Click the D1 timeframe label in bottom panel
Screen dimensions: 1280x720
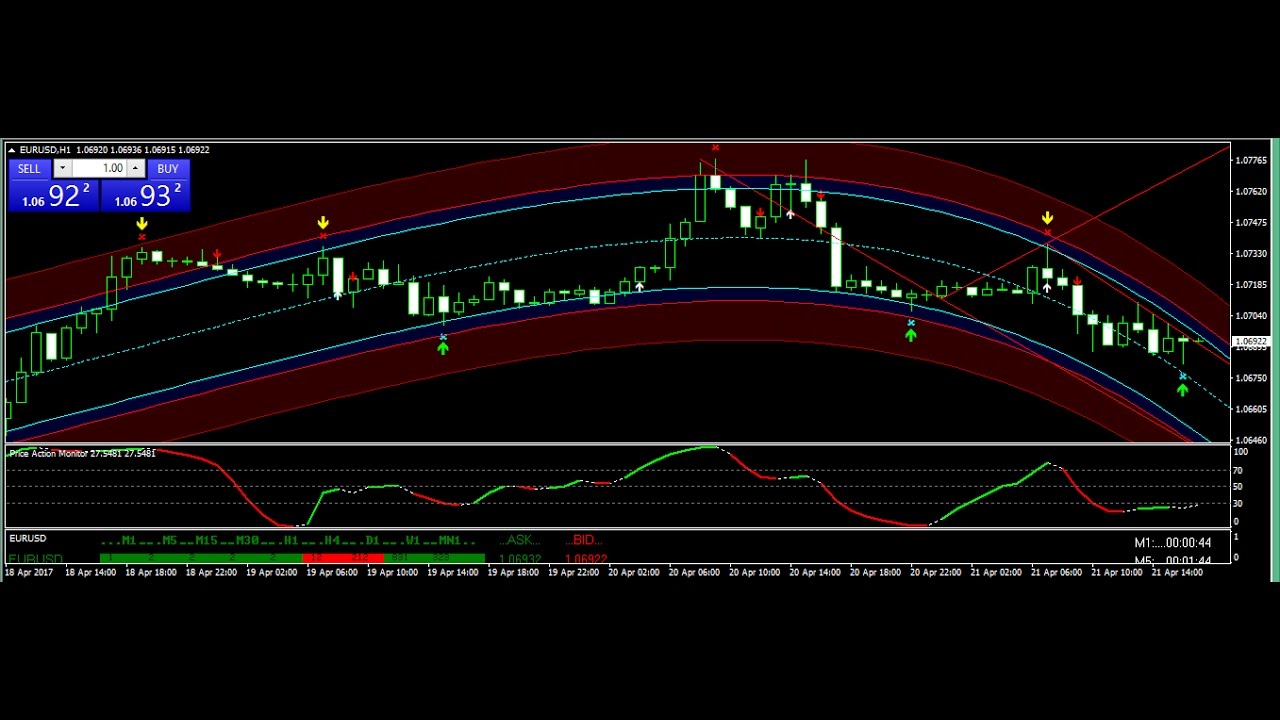click(372, 541)
